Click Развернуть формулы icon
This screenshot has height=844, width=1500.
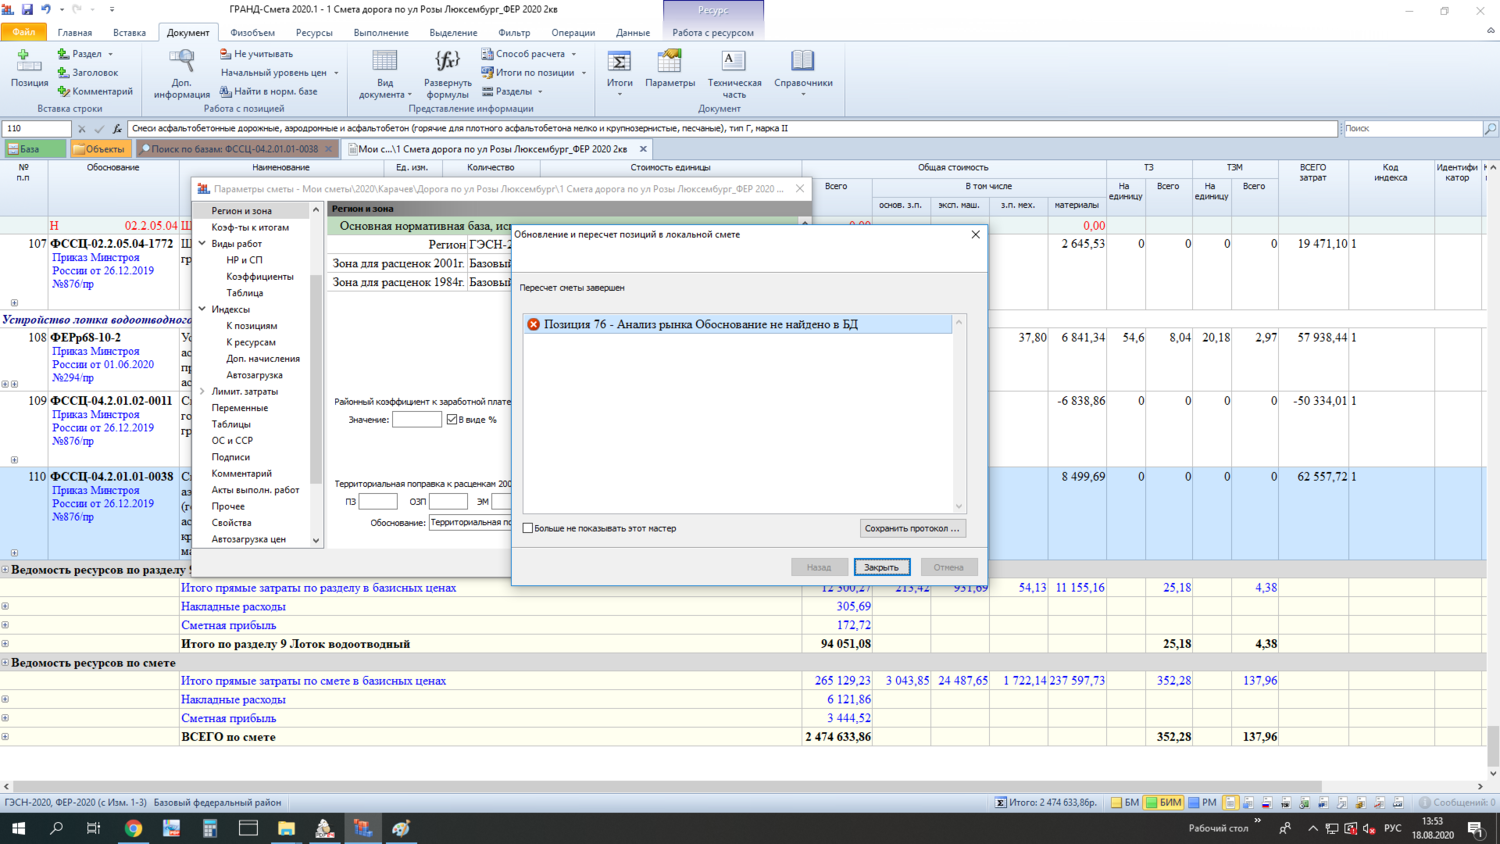pos(447,63)
